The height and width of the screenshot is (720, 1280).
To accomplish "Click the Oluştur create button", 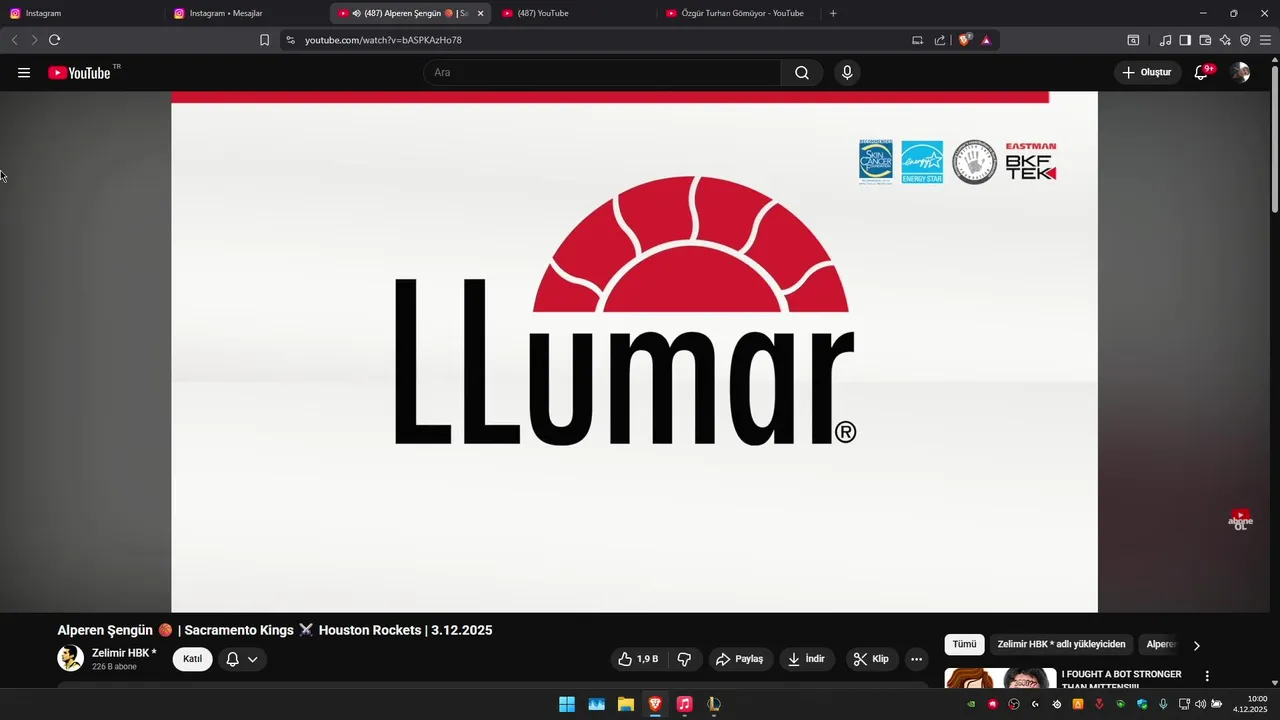I will 1147,73.
